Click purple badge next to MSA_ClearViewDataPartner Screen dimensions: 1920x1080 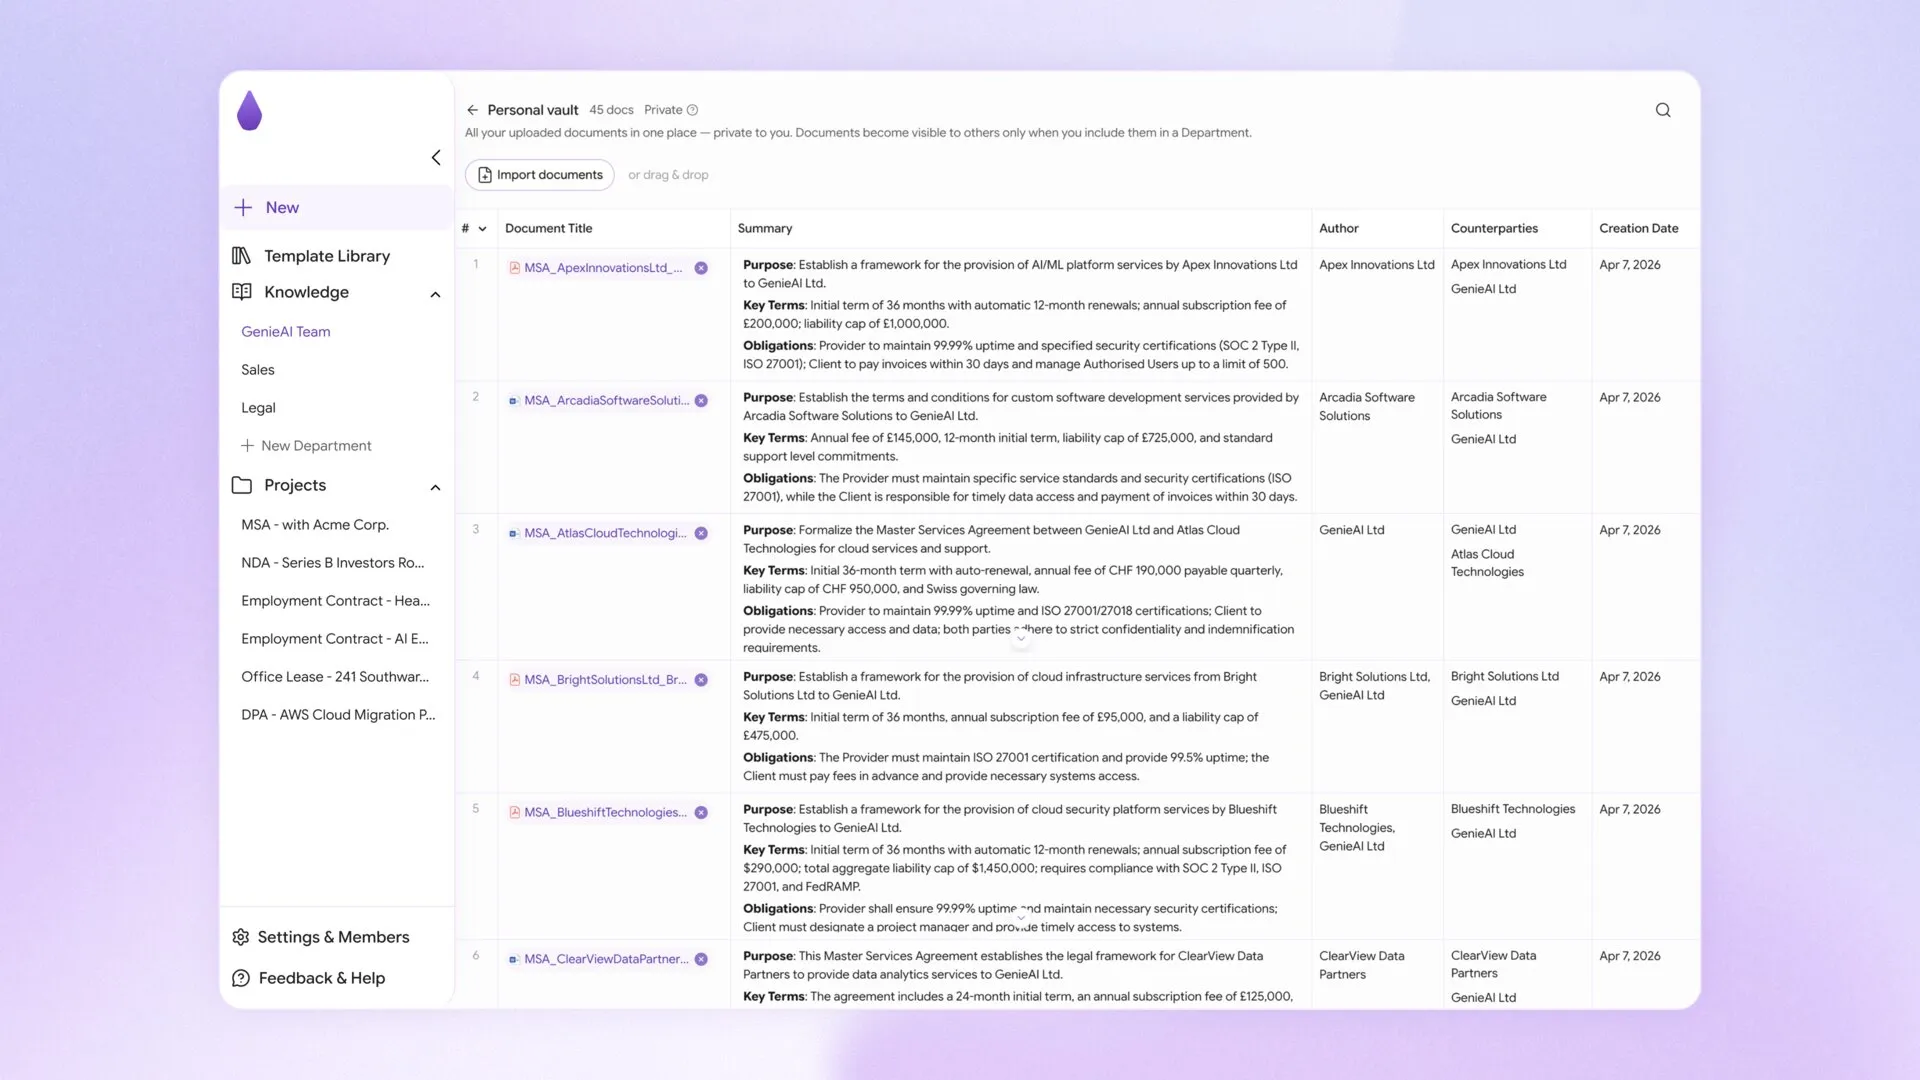[701, 960]
